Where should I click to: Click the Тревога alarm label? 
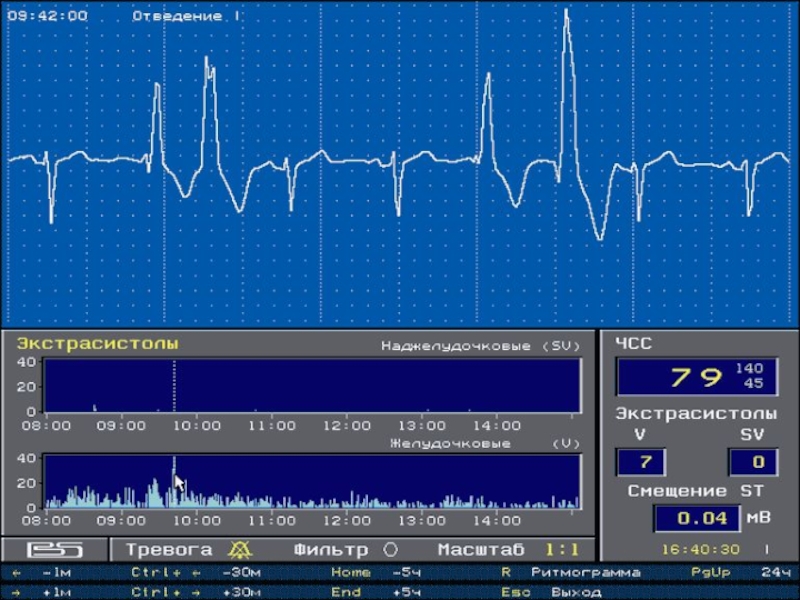169,549
